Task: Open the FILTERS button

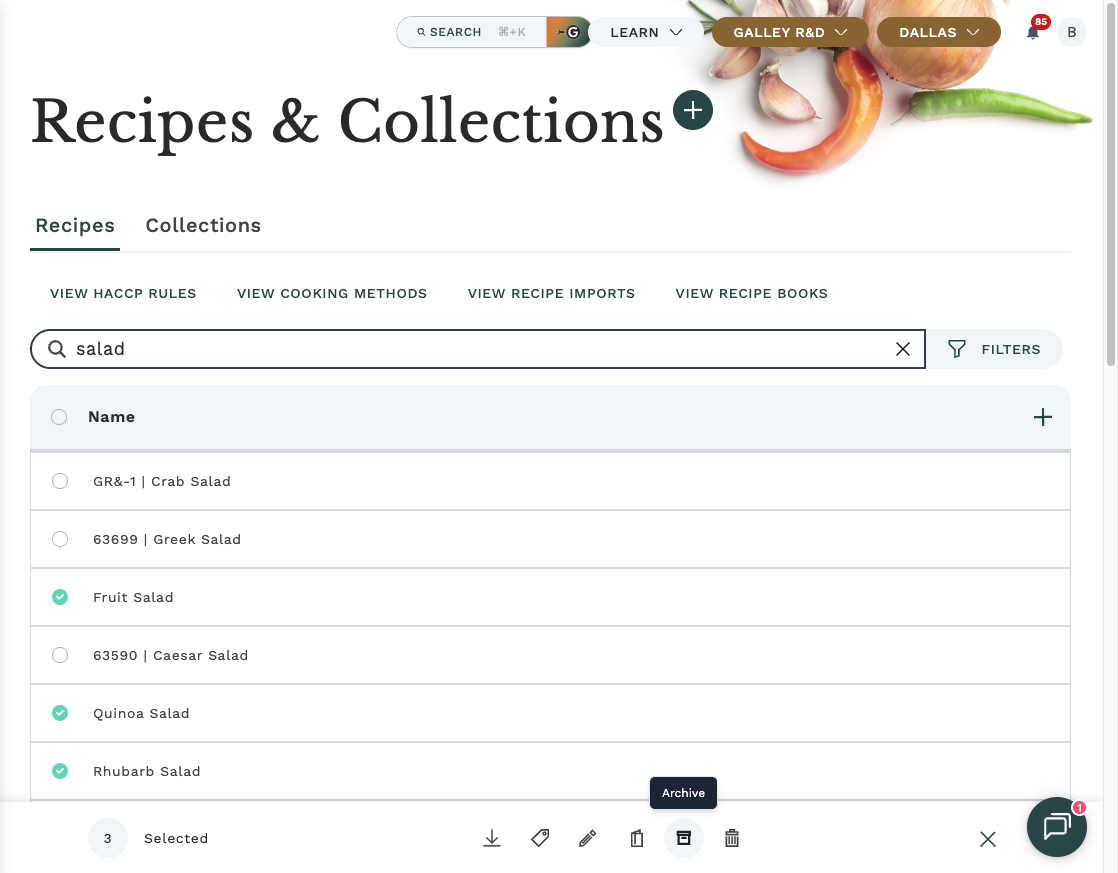Action: point(994,349)
